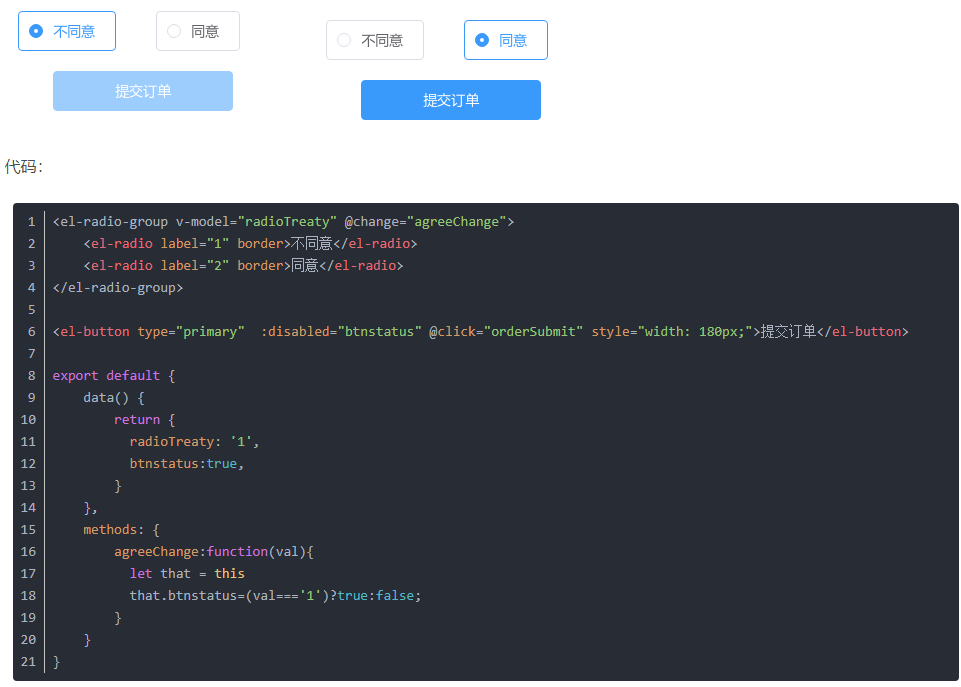
Task: Click line number 21 in the gutter
Action: (28, 662)
